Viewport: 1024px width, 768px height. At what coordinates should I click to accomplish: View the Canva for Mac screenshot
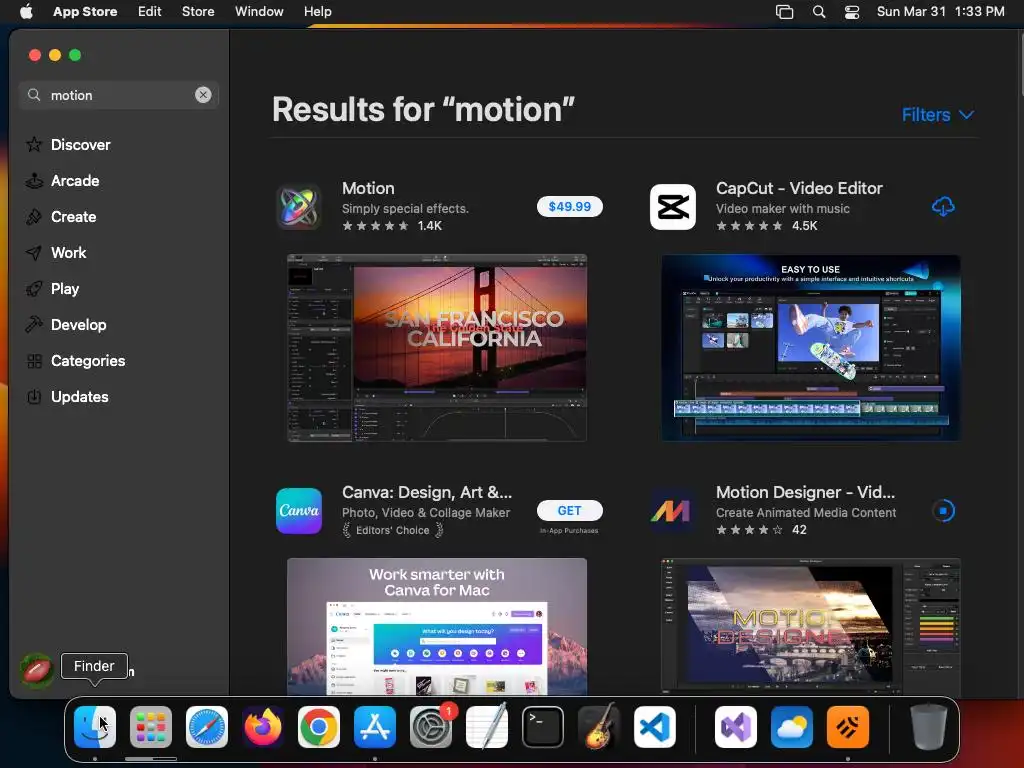click(x=437, y=626)
